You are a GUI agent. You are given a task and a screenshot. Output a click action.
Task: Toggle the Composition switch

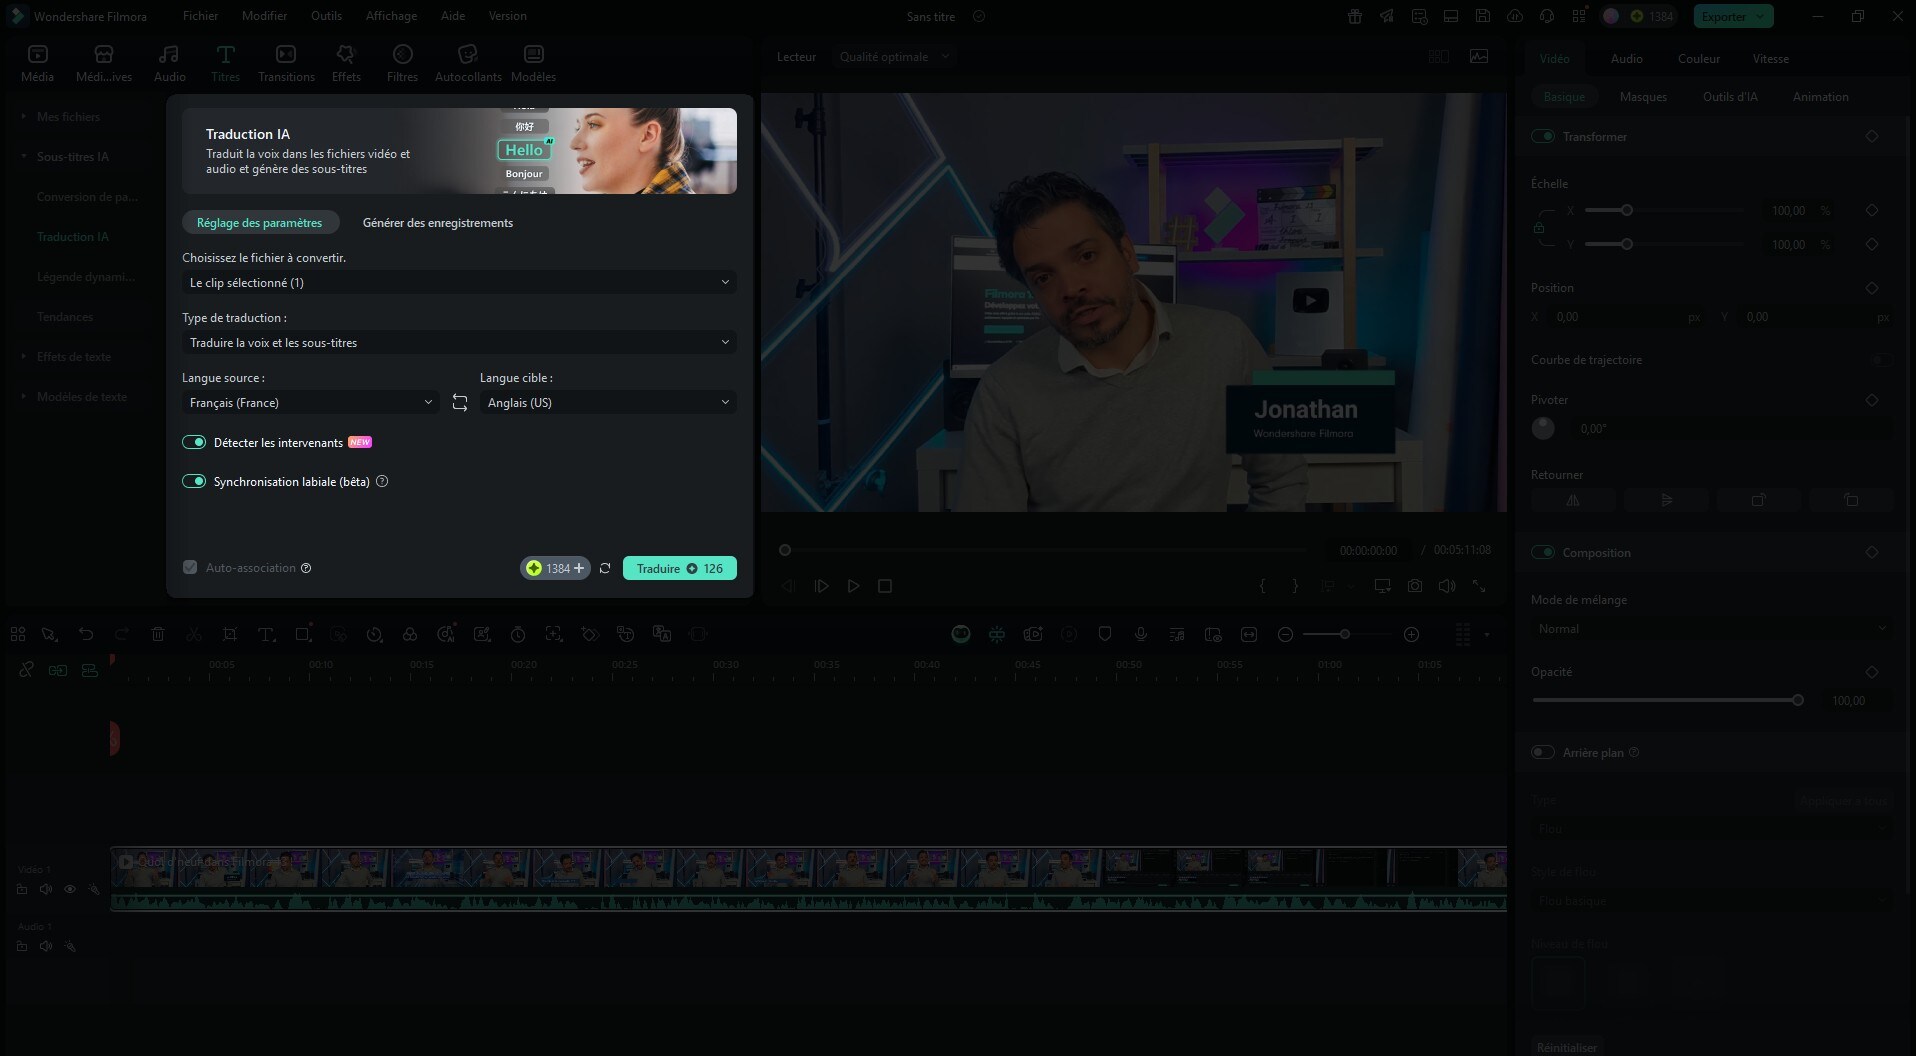[1543, 552]
